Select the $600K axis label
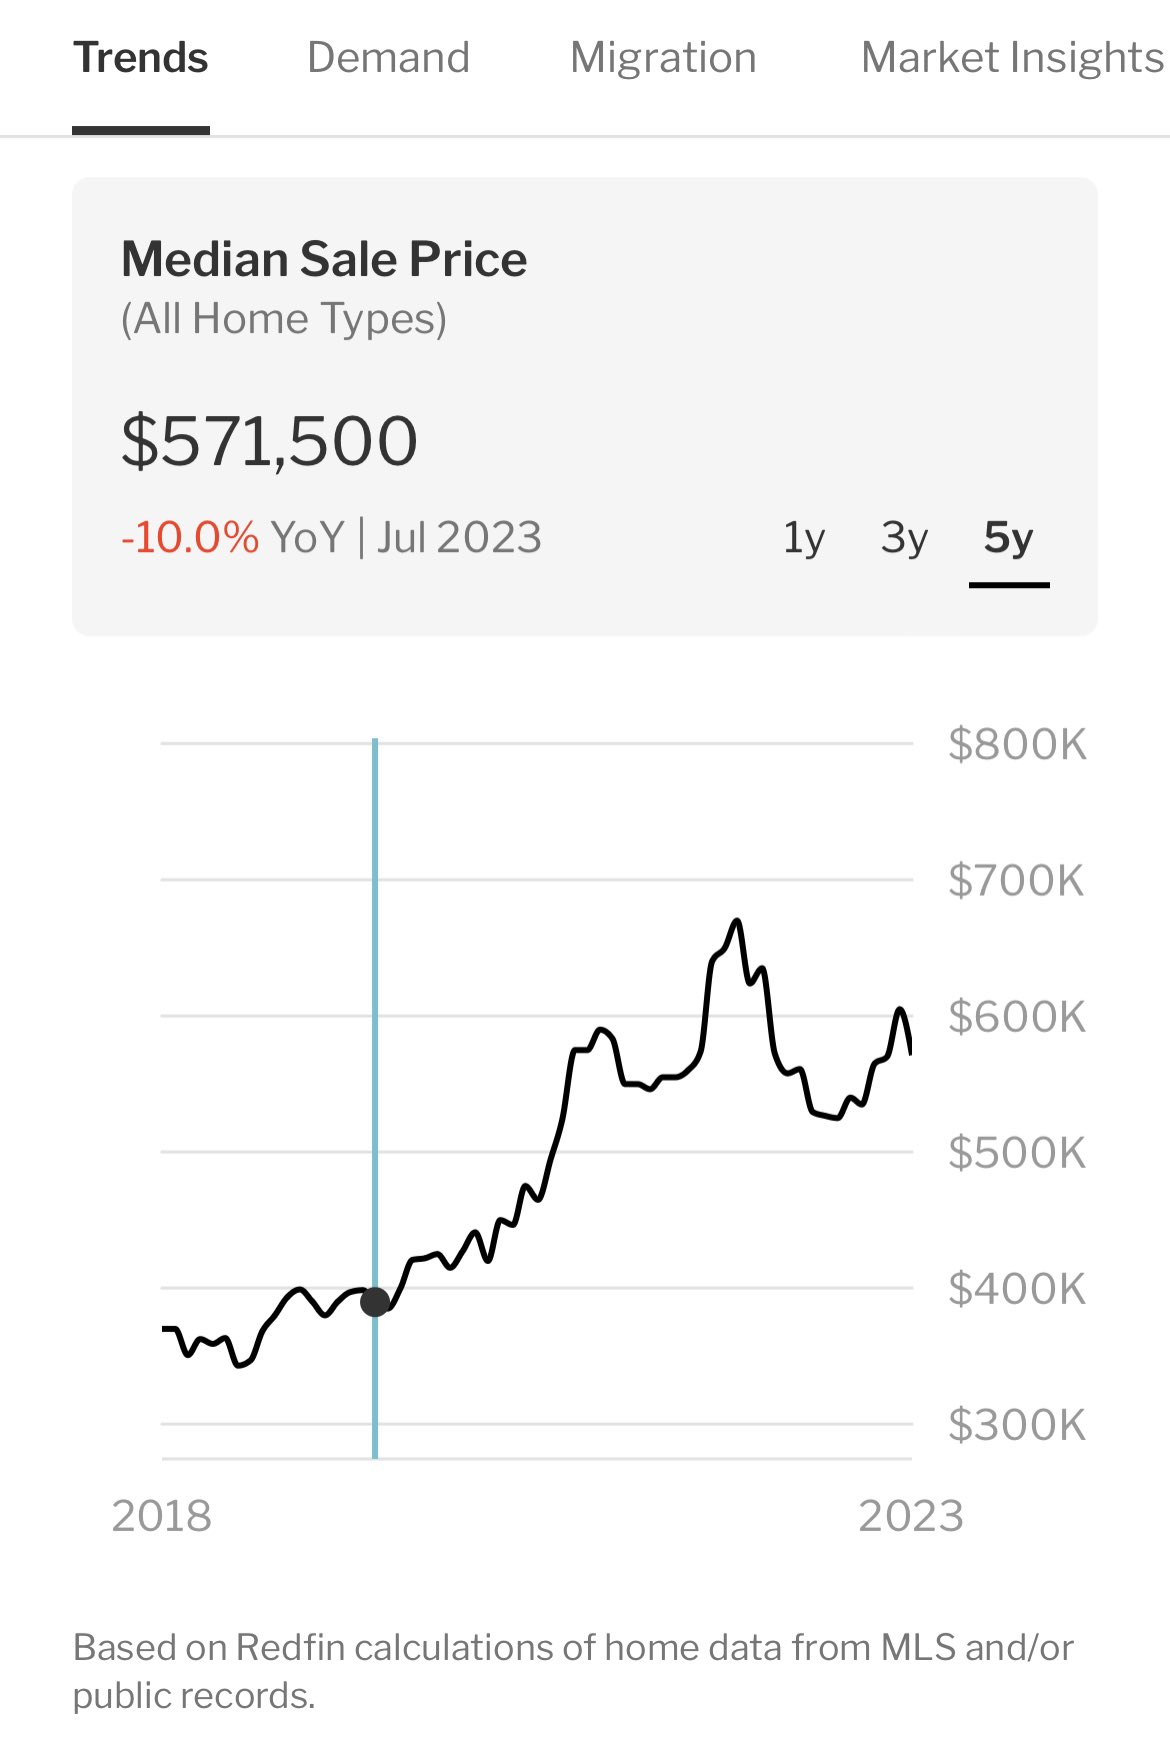 coord(1017,1017)
